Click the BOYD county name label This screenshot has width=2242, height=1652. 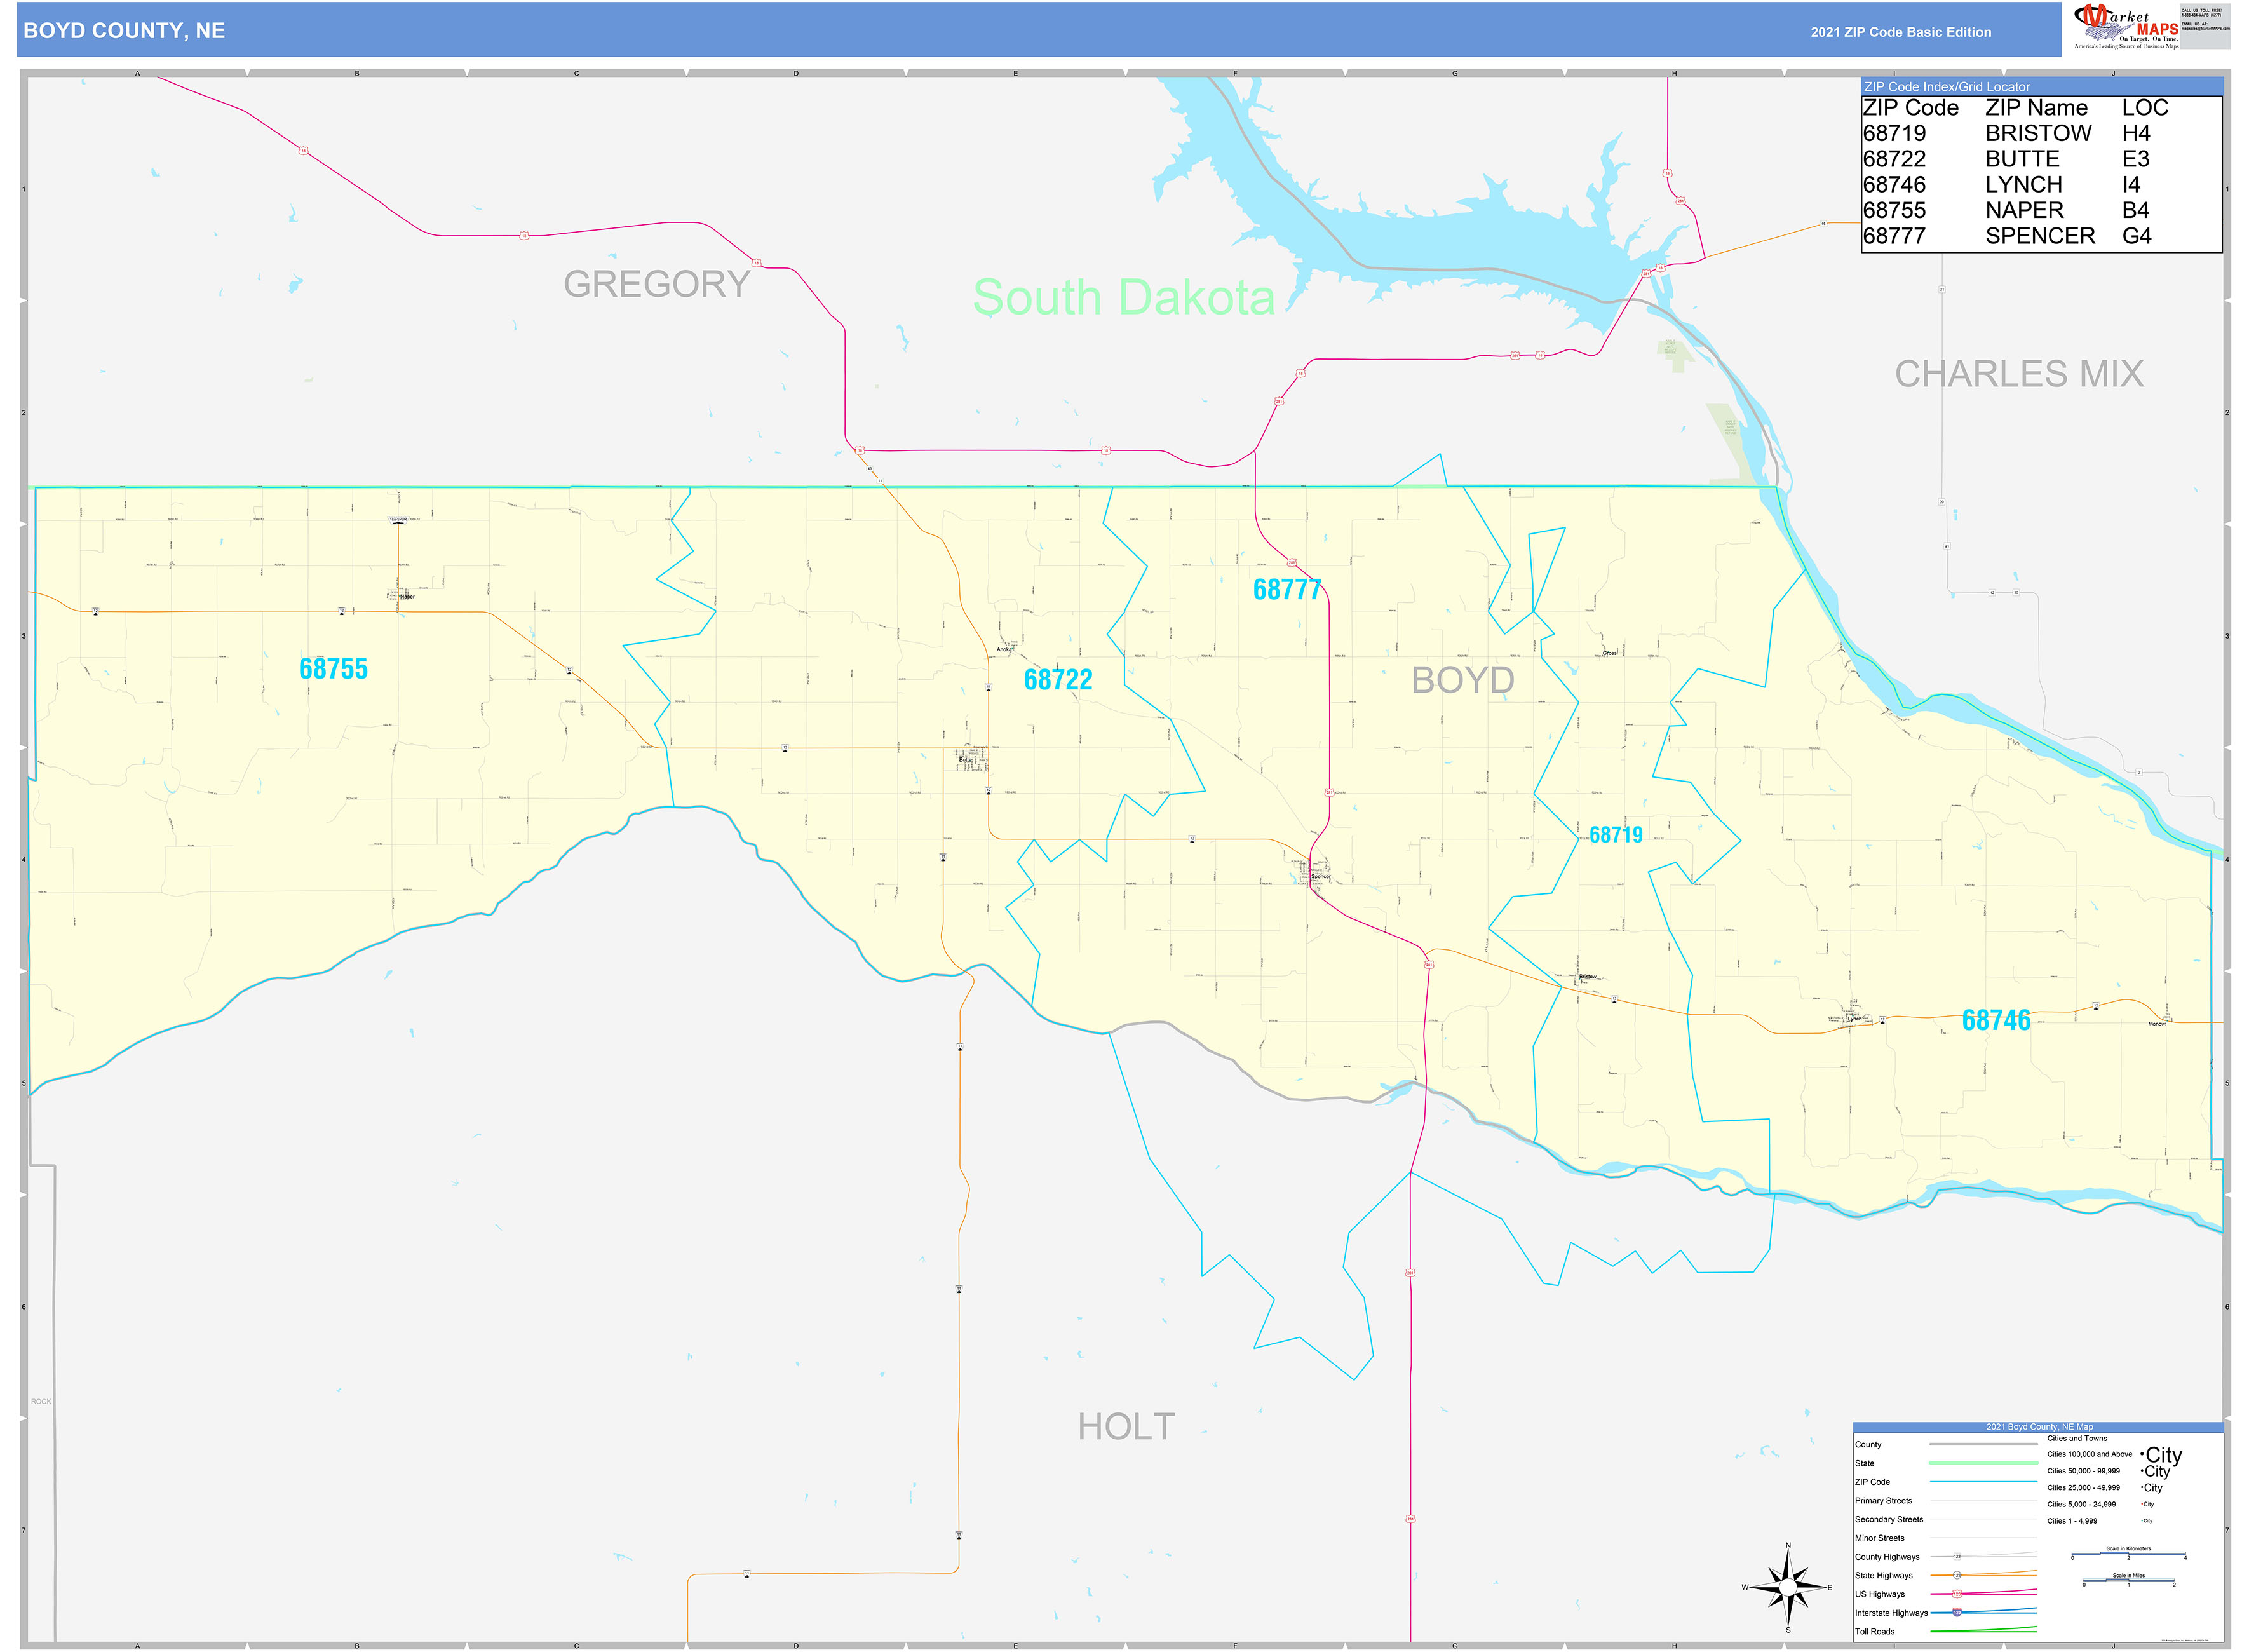[x=1462, y=680]
